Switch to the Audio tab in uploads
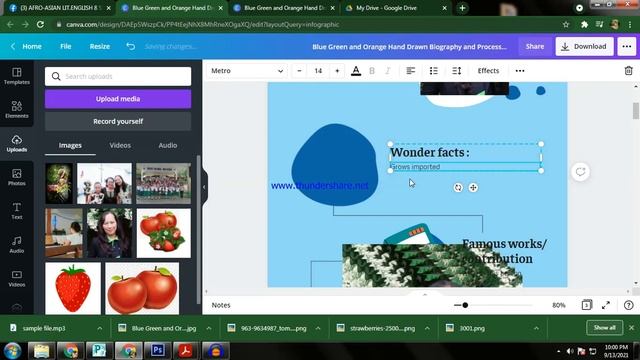 click(168, 145)
